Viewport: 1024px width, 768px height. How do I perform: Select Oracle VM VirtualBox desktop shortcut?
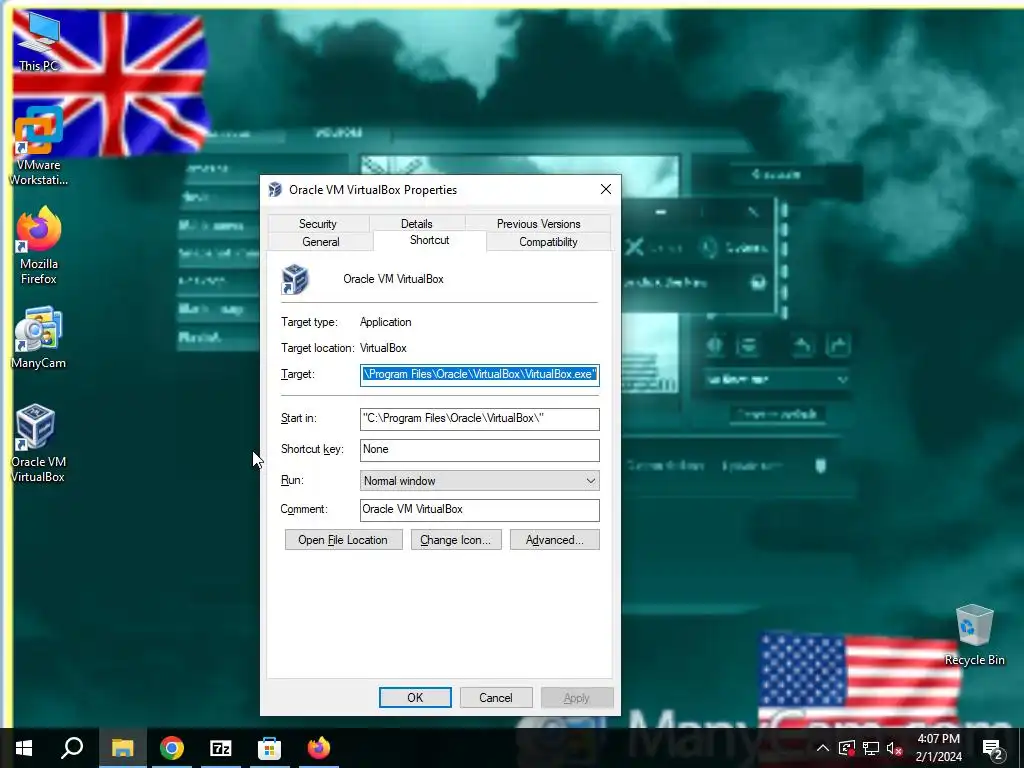point(38,444)
